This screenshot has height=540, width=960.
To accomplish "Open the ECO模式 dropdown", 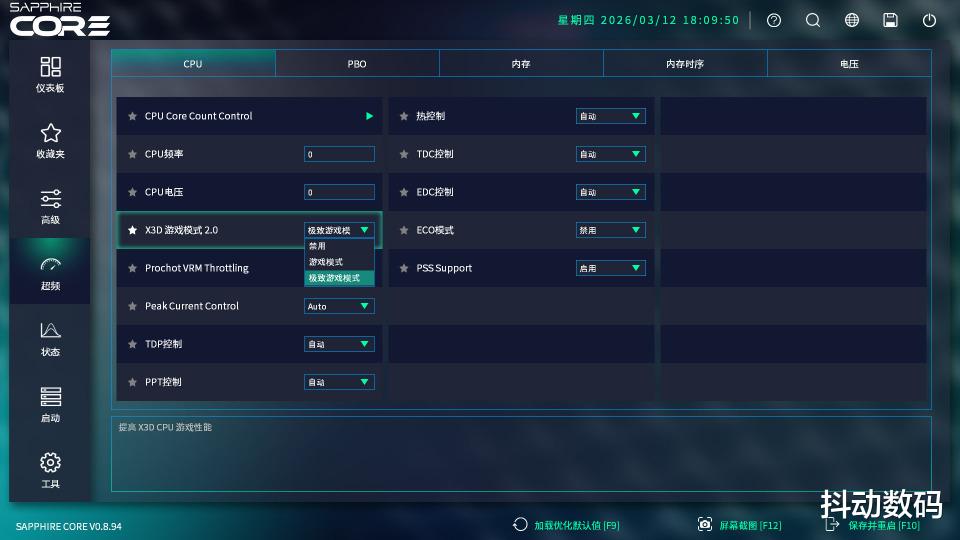I will point(610,230).
